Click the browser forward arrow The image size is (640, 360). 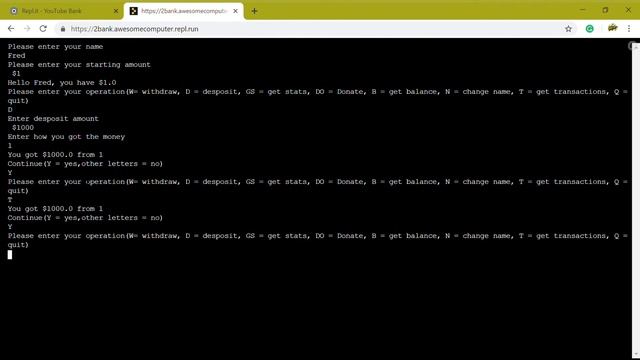[x=27, y=29]
